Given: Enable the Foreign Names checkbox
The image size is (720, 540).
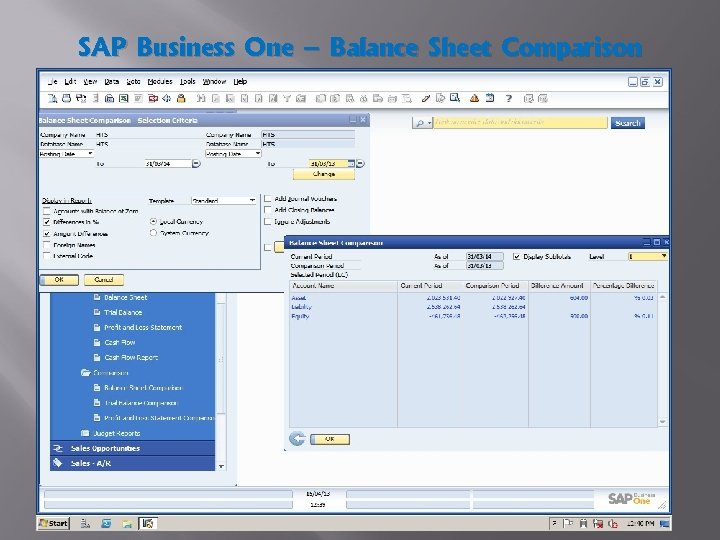Looking at the screenshot, I should [46, 245].
